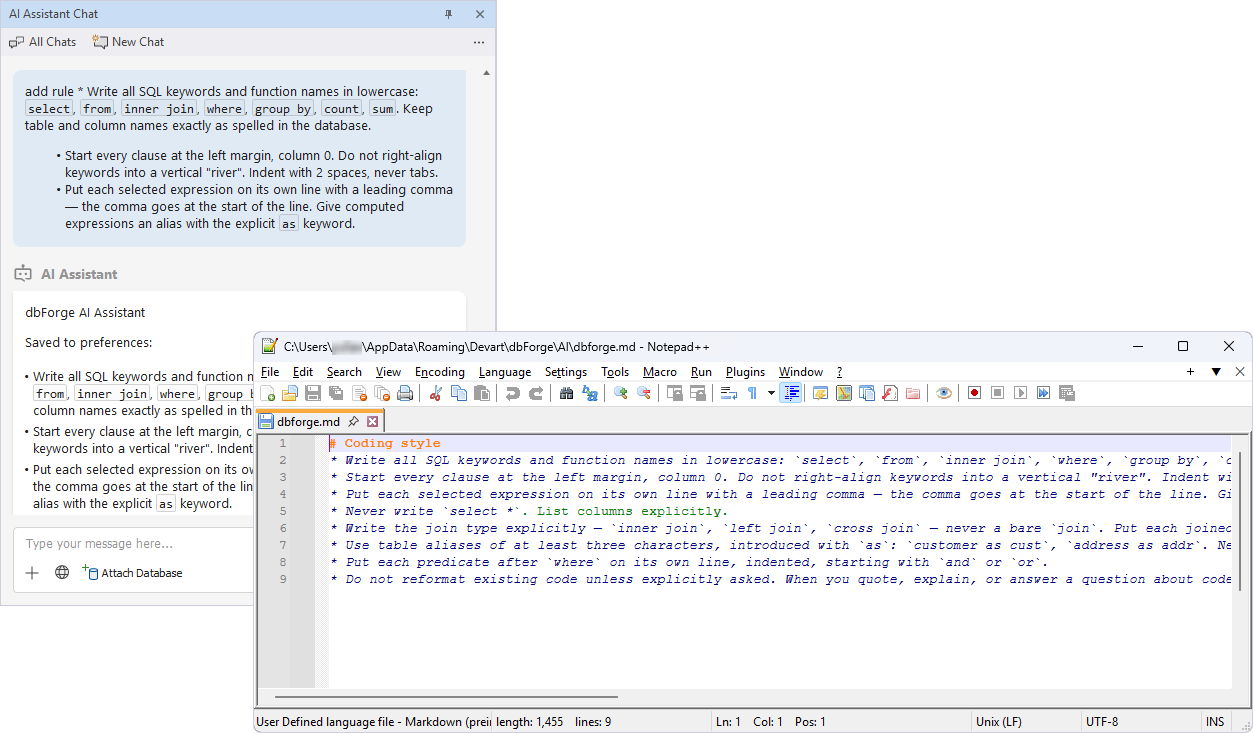Screen dimensions: 1253x733
Task: Toggle word wrap in Notepad++
Action: 729,393
